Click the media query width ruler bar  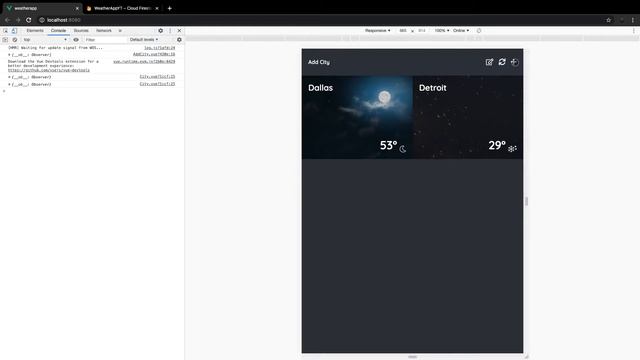tap(412, 38)
